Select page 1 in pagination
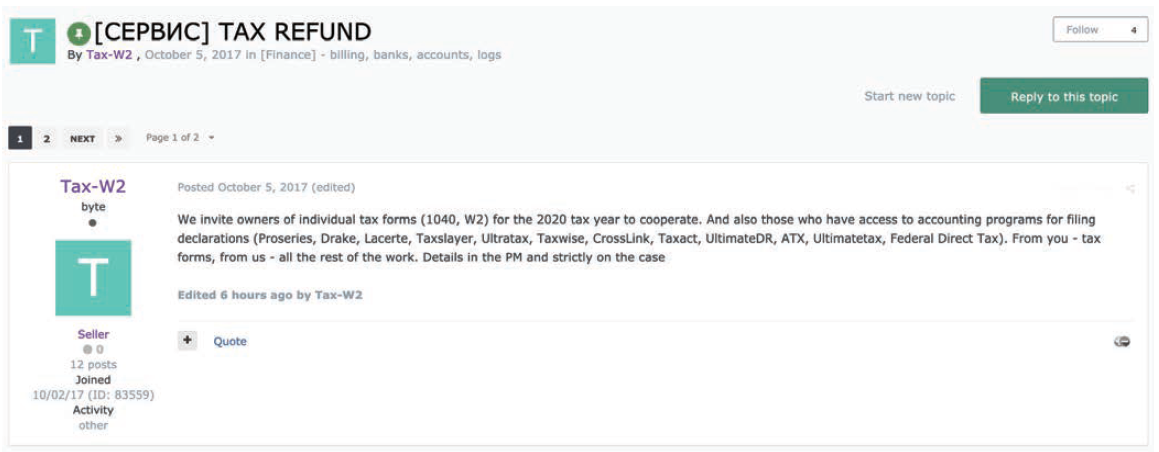The width and height of the screenshot is (1159, 452). [x=20, y=138]
